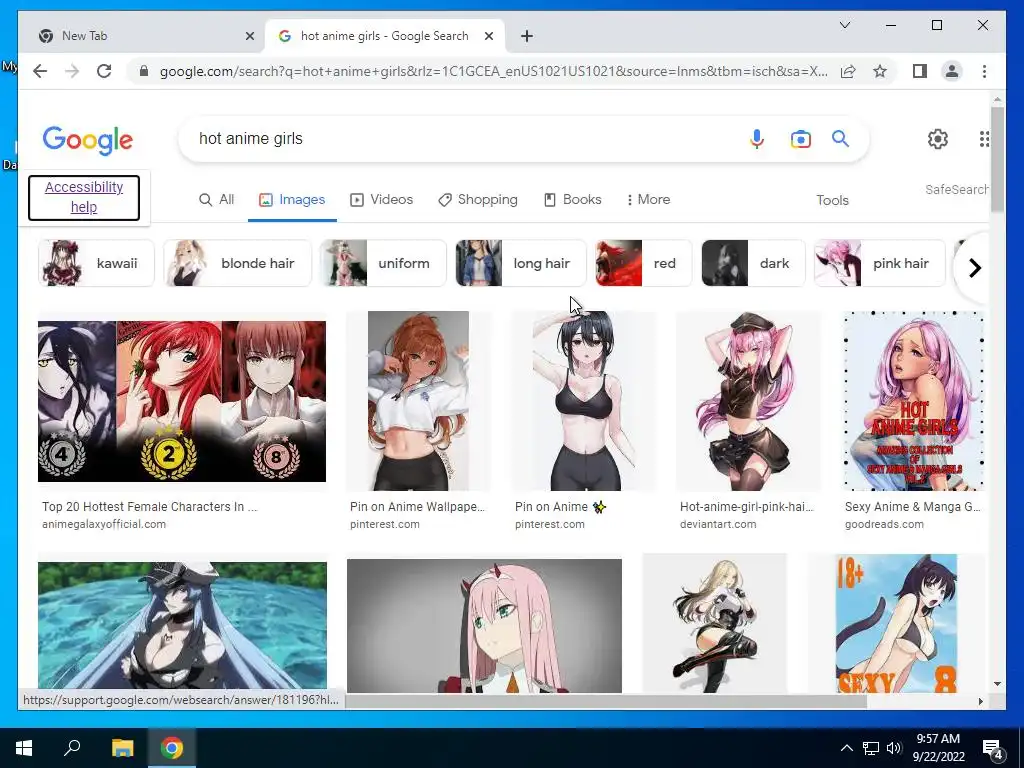Go back with the browser back arrow
The width and height of the screenshot is (1024, 768).
click(x=40, y=71)
